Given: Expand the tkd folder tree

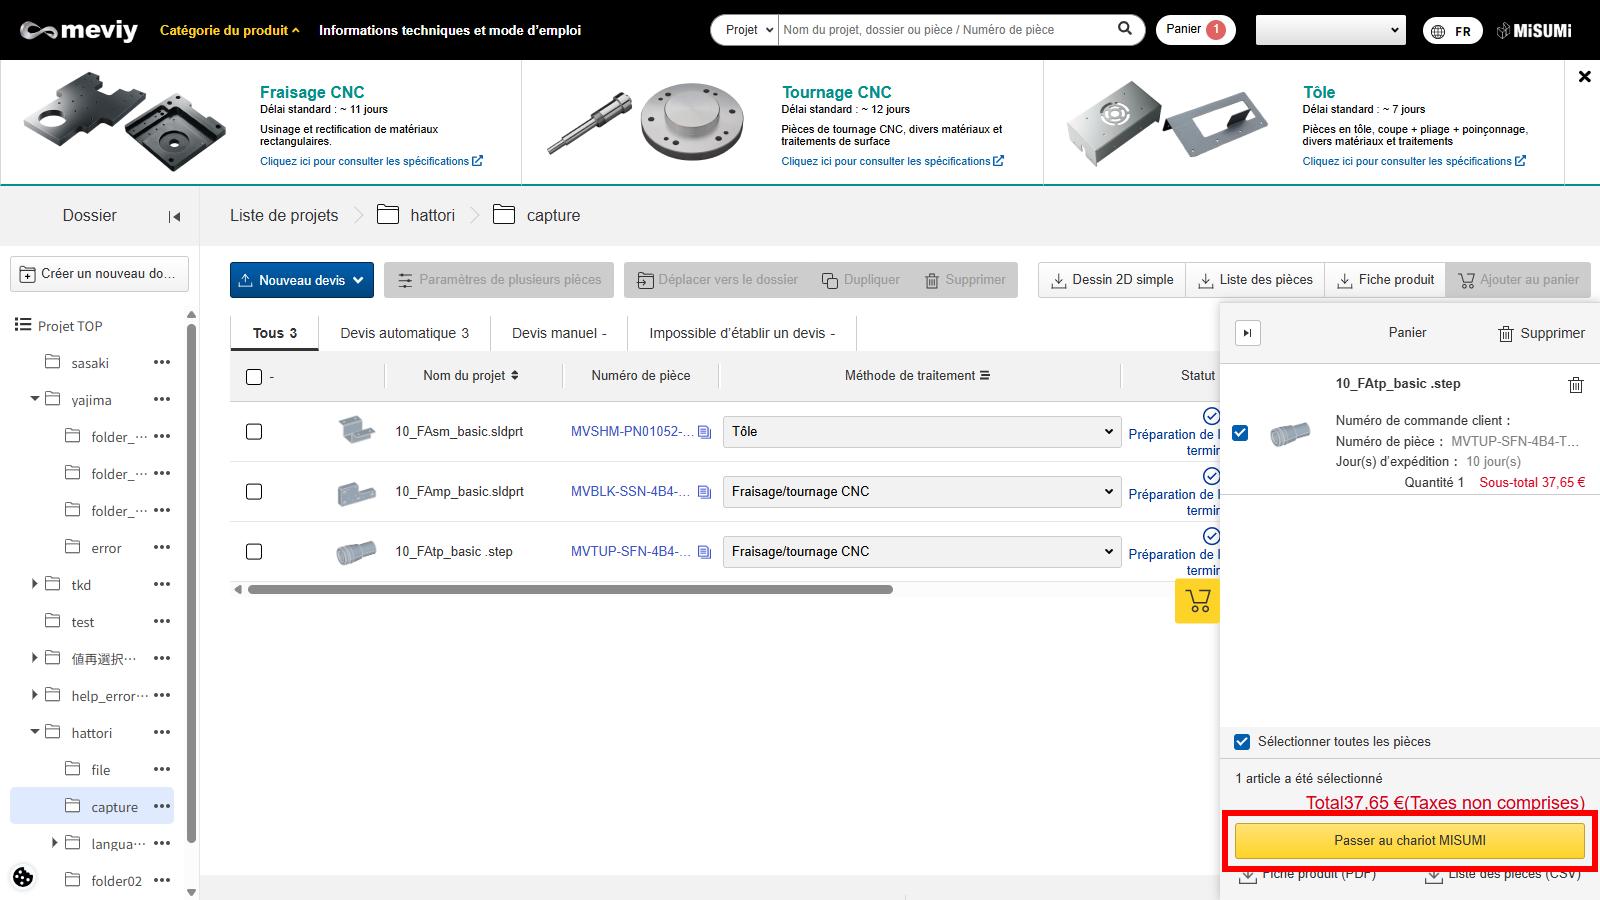Looking at the screenshot, I should coord(35,584).
